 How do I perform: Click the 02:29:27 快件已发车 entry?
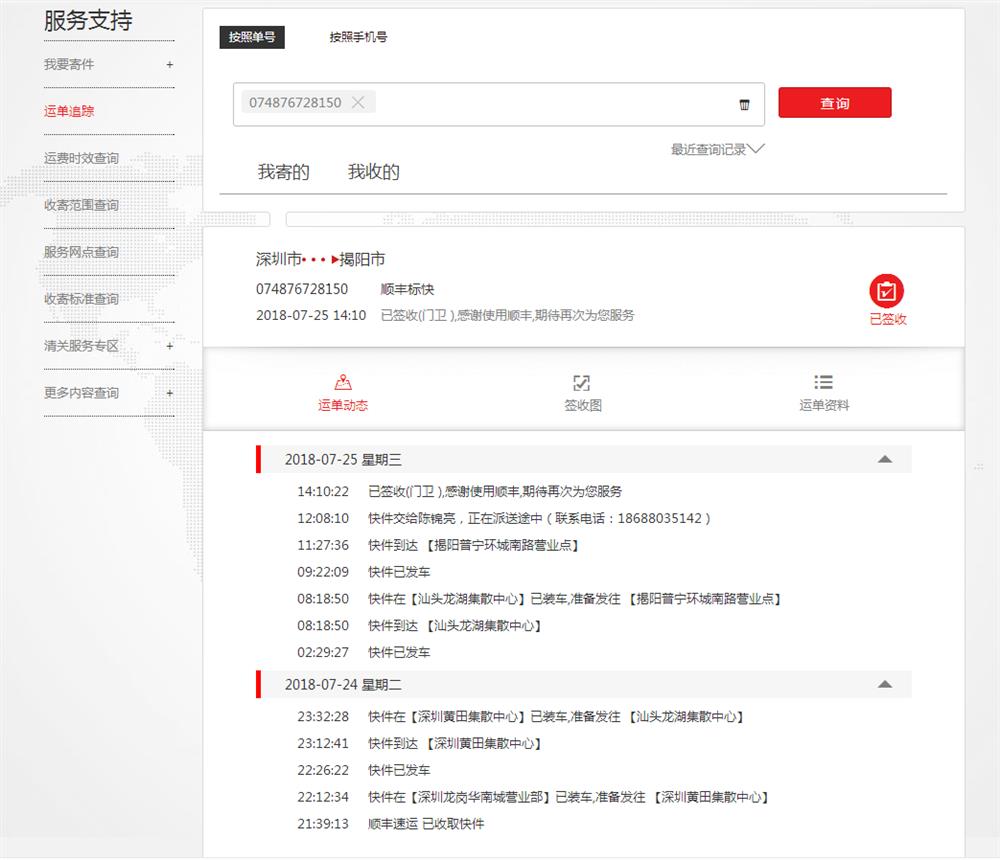pos(364,652)
